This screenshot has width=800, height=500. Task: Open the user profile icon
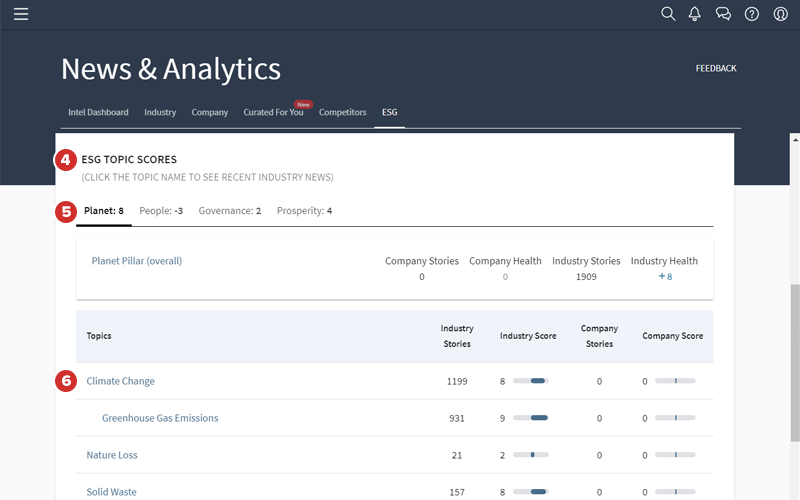(x=780, y=14)
